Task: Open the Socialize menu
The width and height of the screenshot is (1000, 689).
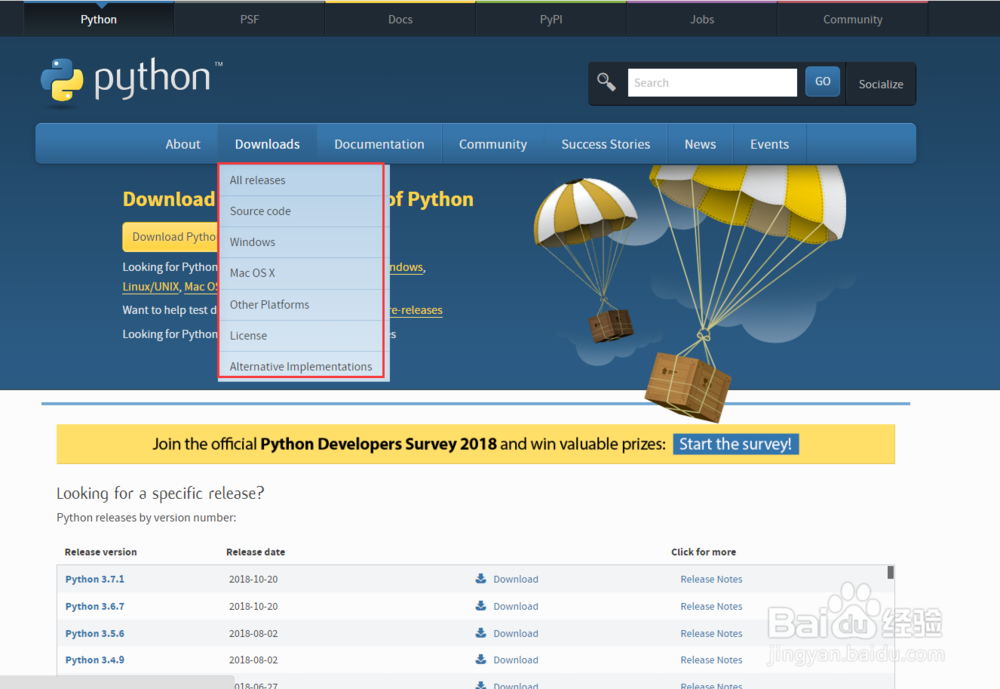Action: tap(881, 84)
